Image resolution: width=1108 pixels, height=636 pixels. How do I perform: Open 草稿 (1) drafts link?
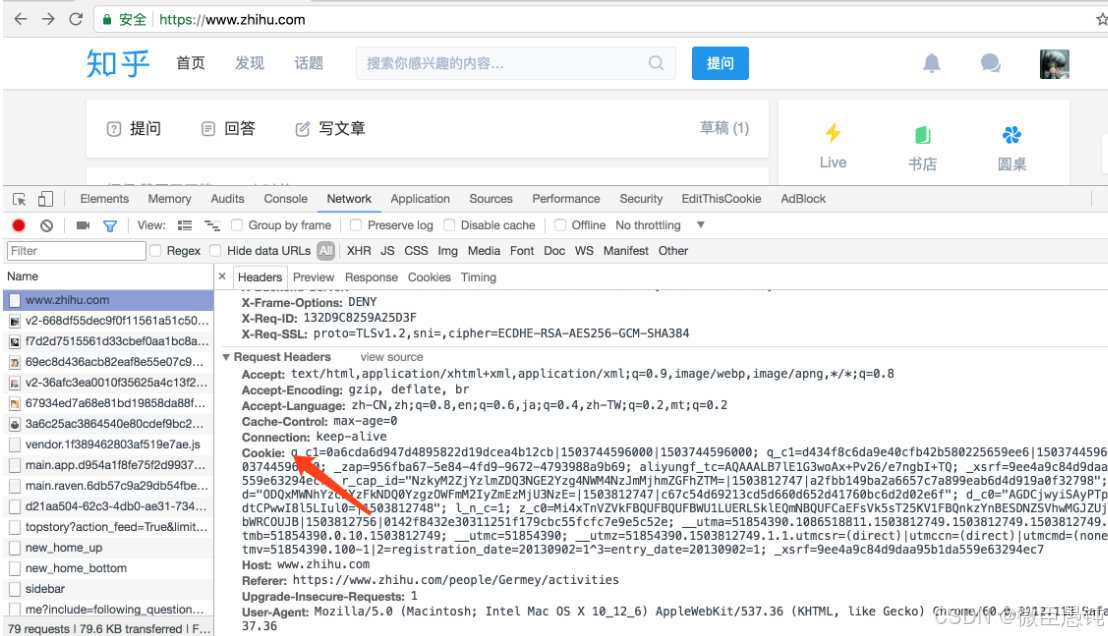(x=724, y=128)
